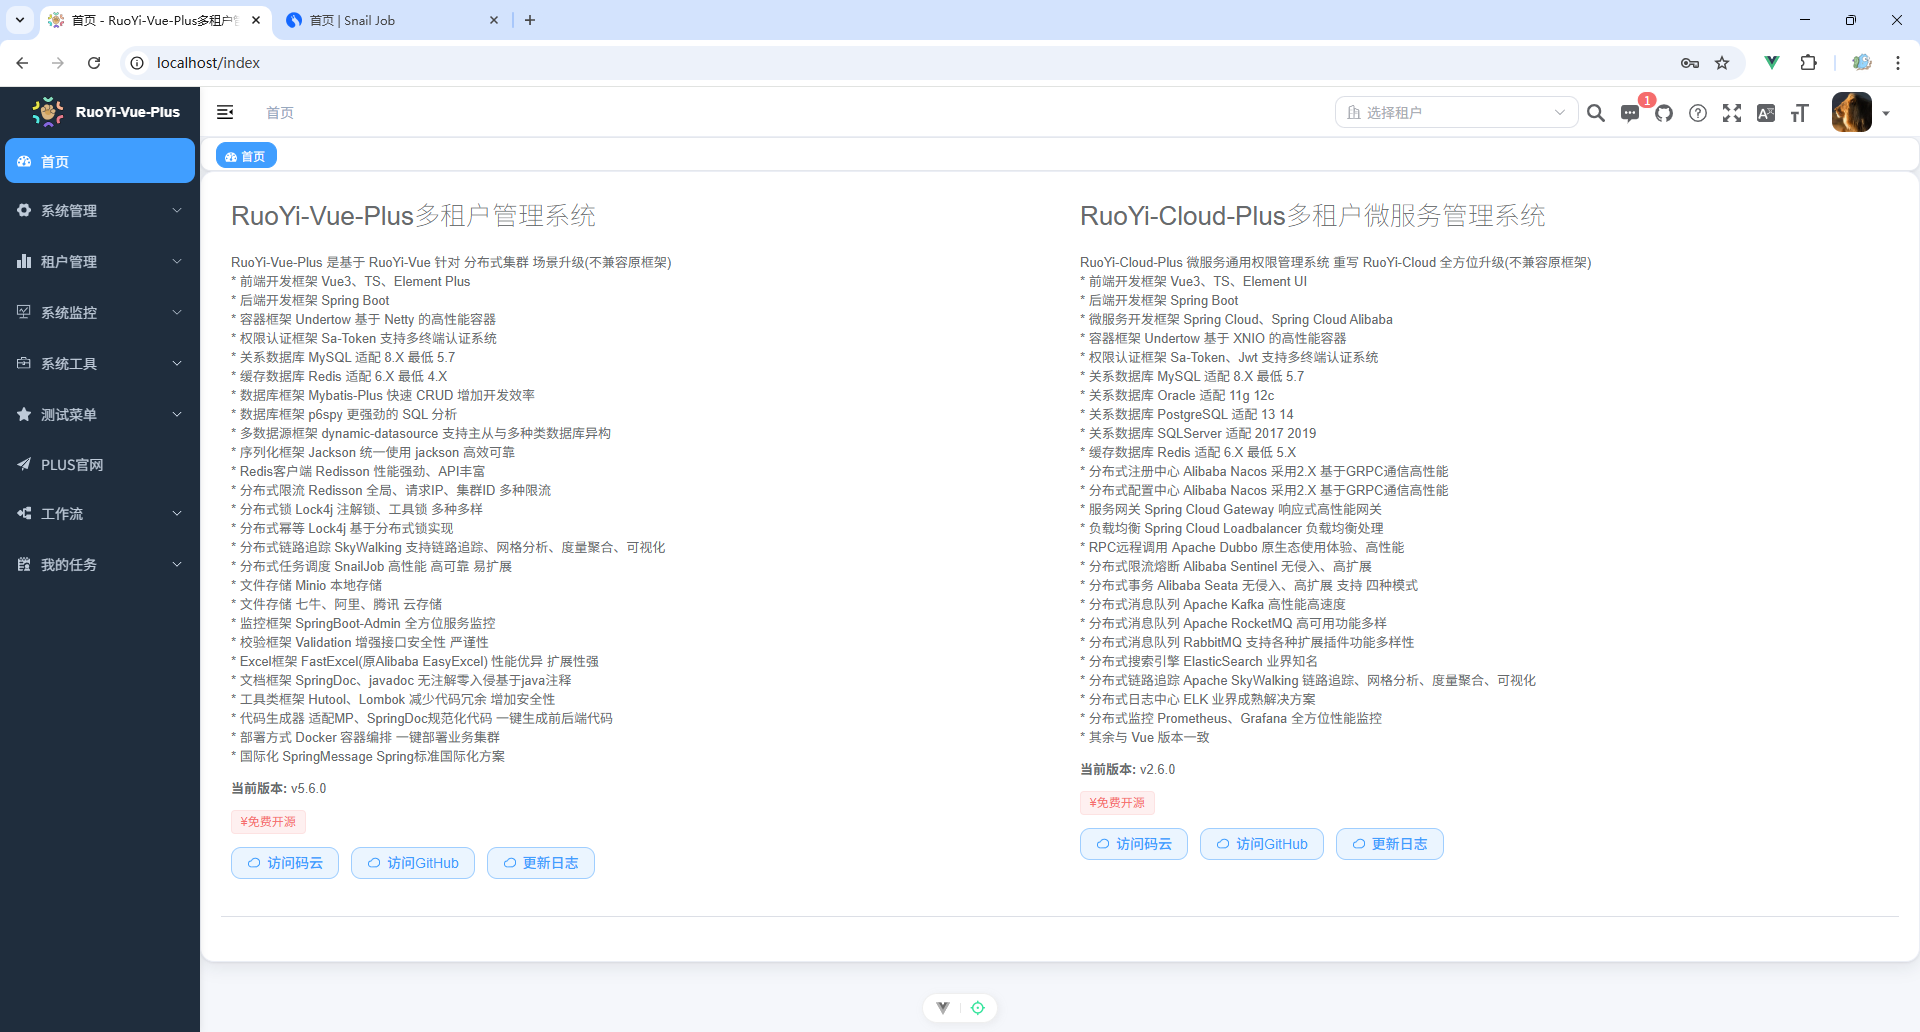Screen dimensions: 1920x1032
Task: Toggle fullscreen mode icon
Action: click(1732, 113)
